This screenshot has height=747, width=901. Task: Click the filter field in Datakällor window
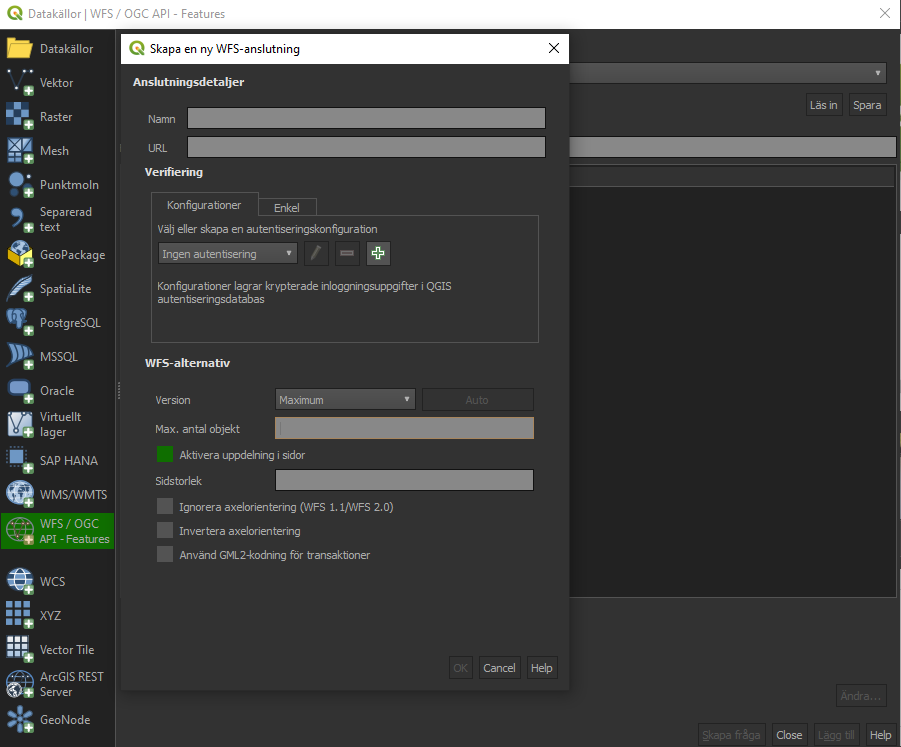(732, 147)
